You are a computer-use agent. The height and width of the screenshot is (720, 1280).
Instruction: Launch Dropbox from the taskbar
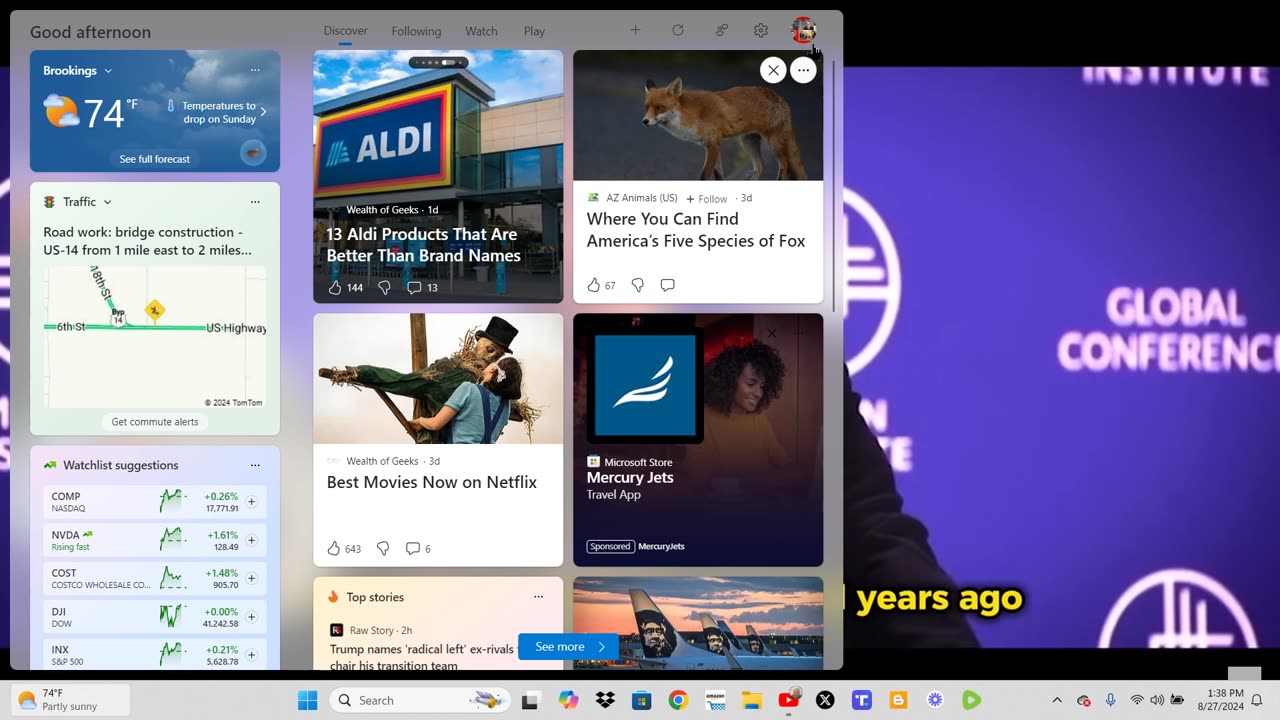[x=605, y=700]
